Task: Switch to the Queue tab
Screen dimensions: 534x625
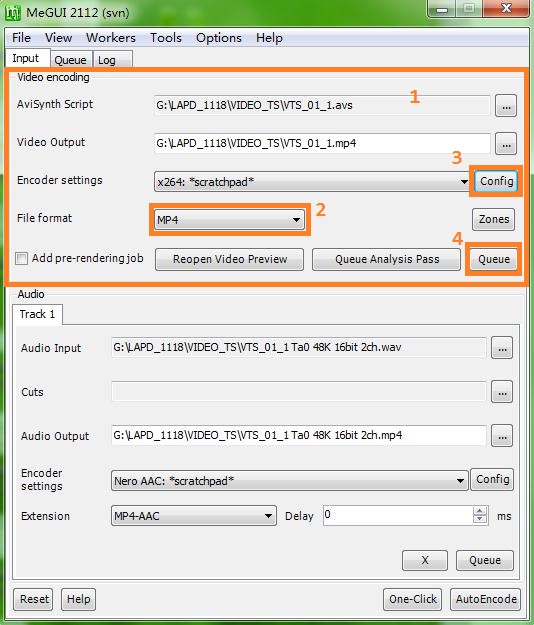Action: pos(71,60)
